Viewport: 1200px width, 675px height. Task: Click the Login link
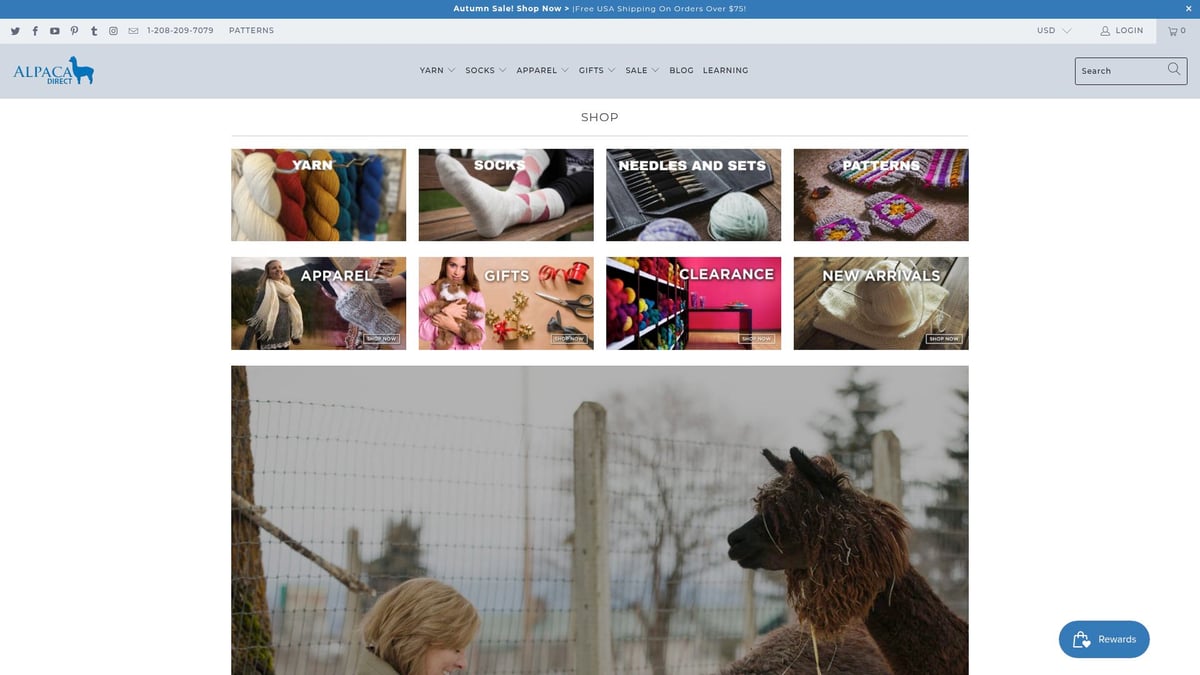click(x=1122, y=31)
